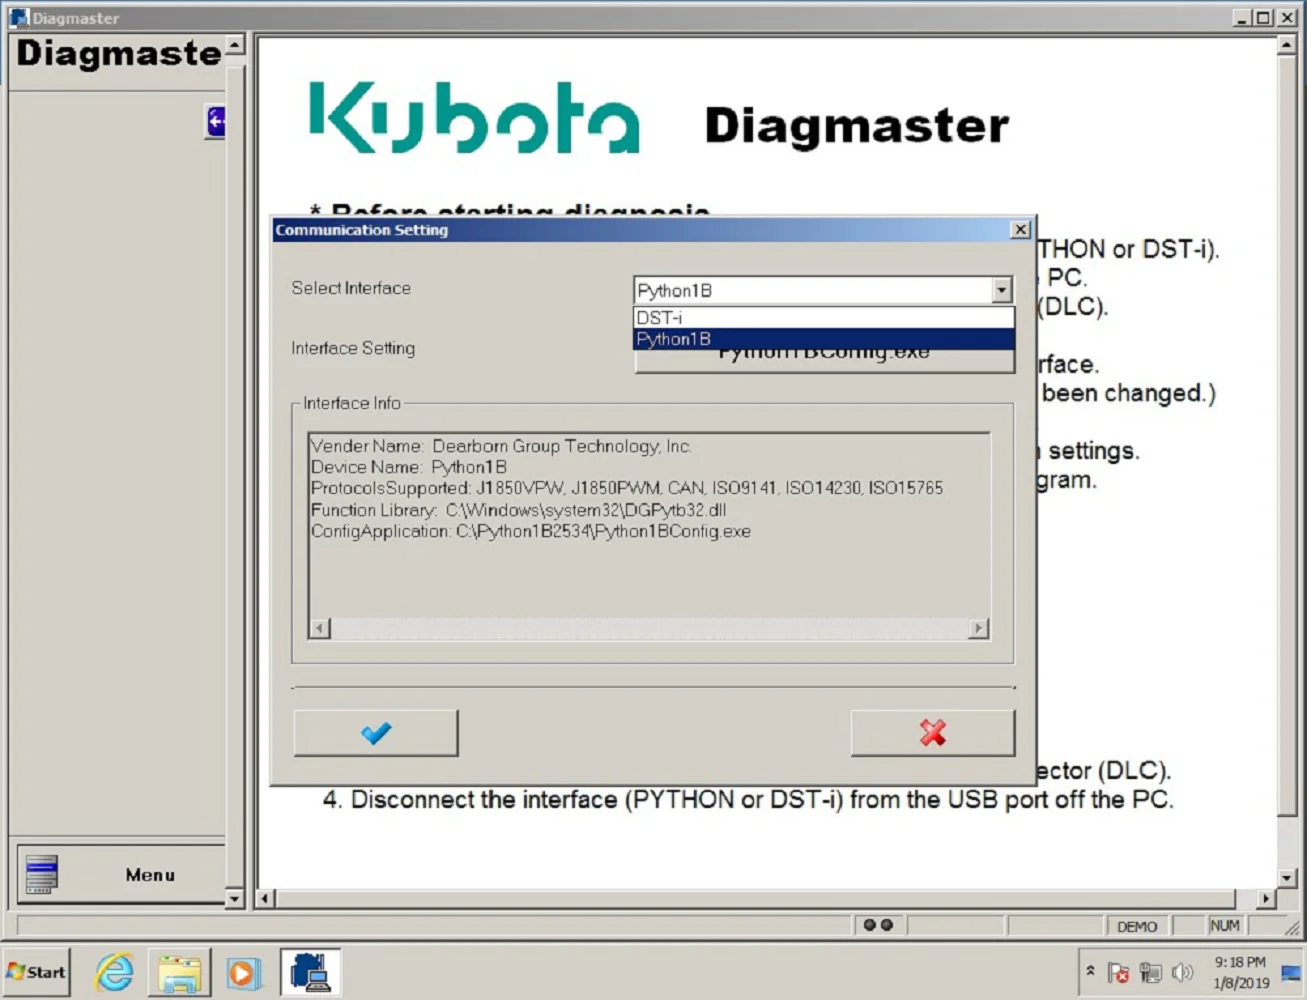Open Windows Explorer from the taskbar
Viewport: 1307px width, 1000px height.
tap(179, 972)
